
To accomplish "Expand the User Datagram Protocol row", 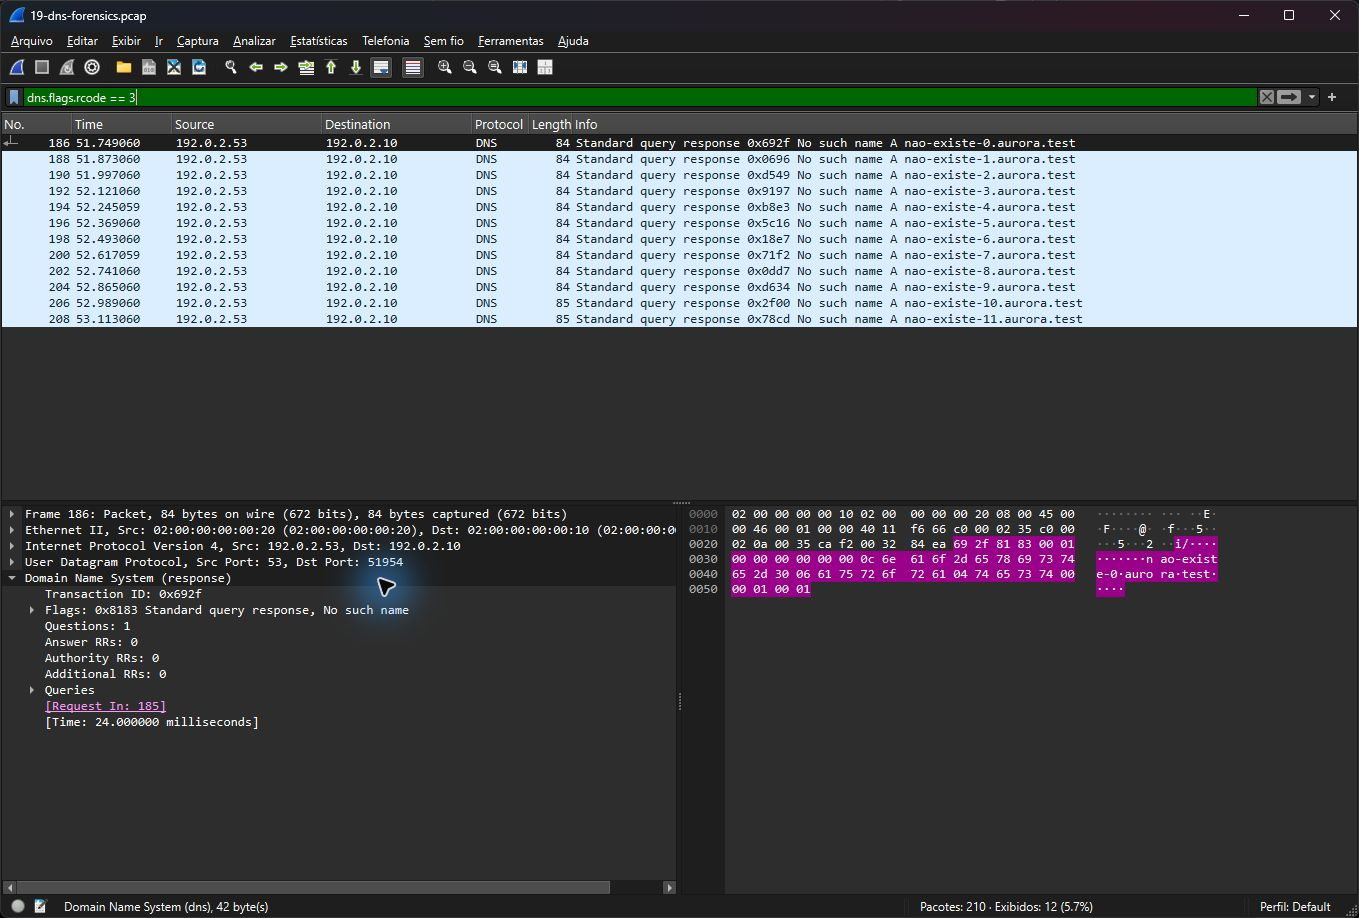I will [x=12, y=562].
